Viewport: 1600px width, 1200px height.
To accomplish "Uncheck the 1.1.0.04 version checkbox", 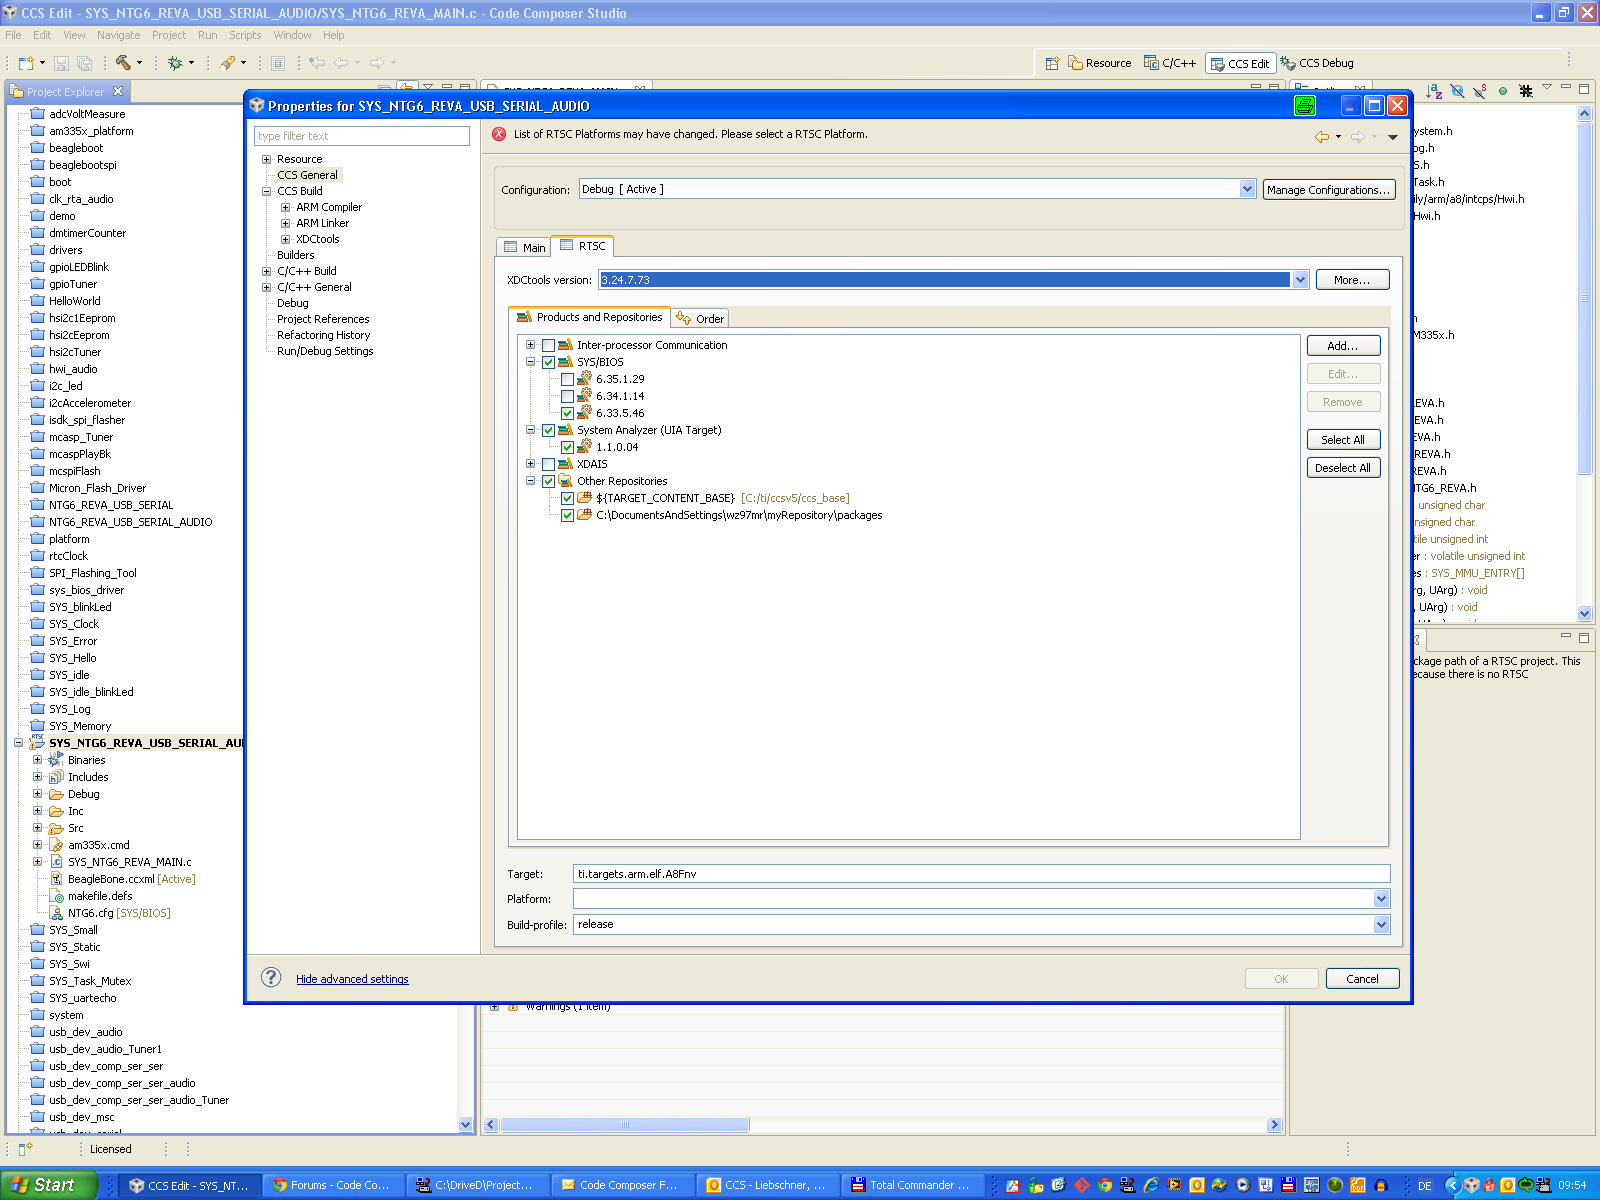I will pyautogui.click(x=567, y=447).
